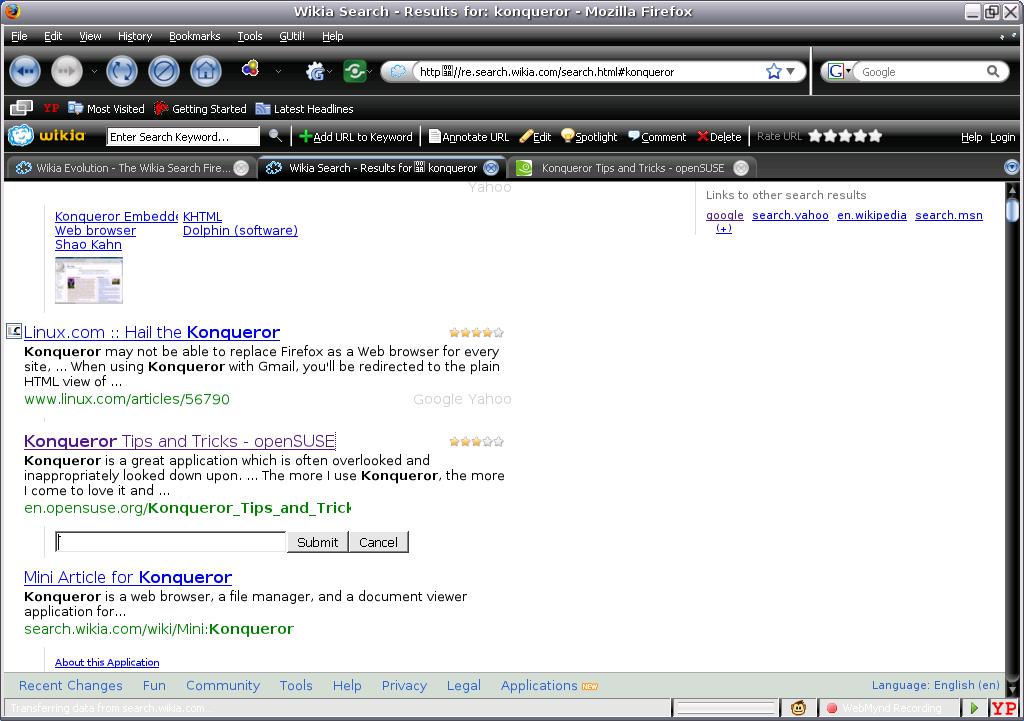
Task: Stop loading with the Stop button
Action: point(164,72)
